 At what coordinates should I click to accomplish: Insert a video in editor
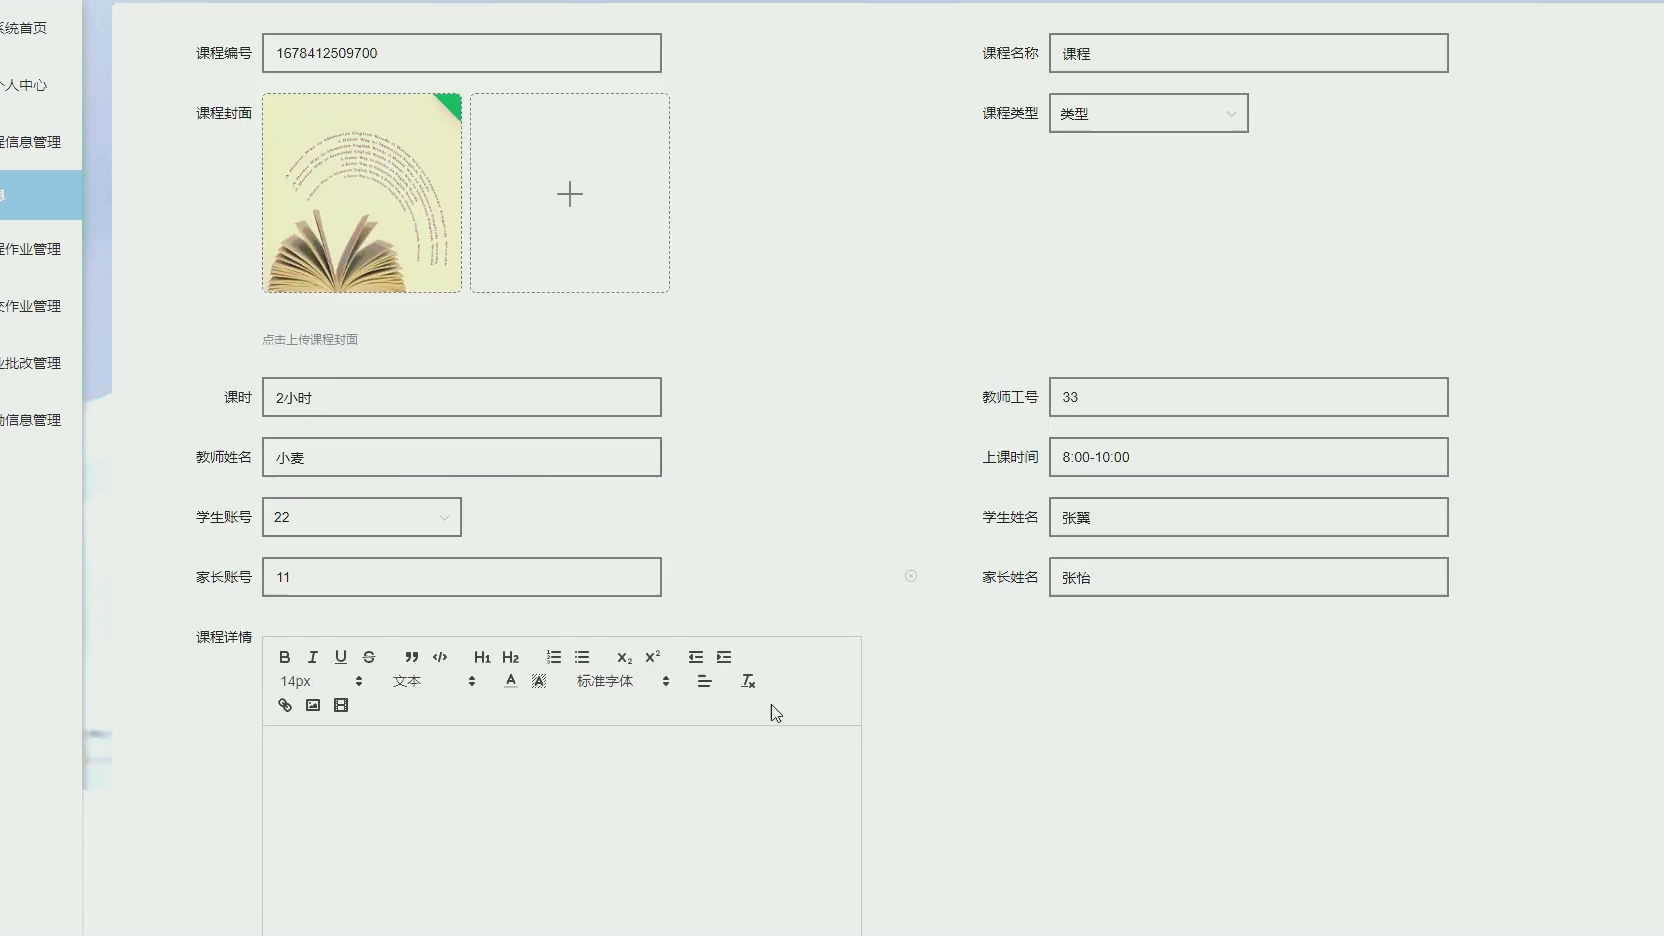pos(341,705)
